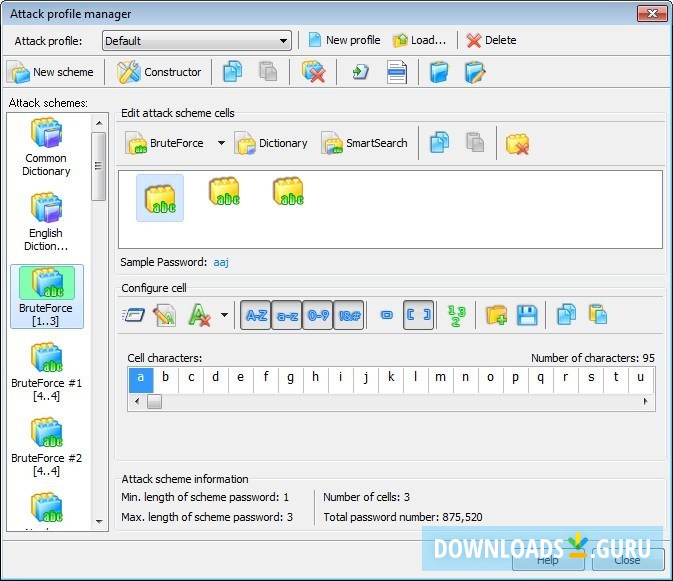The width and height of the screenshot is (673, 581).
Task: Click the edit scheme pencil icon
Action: coord(475,72)
